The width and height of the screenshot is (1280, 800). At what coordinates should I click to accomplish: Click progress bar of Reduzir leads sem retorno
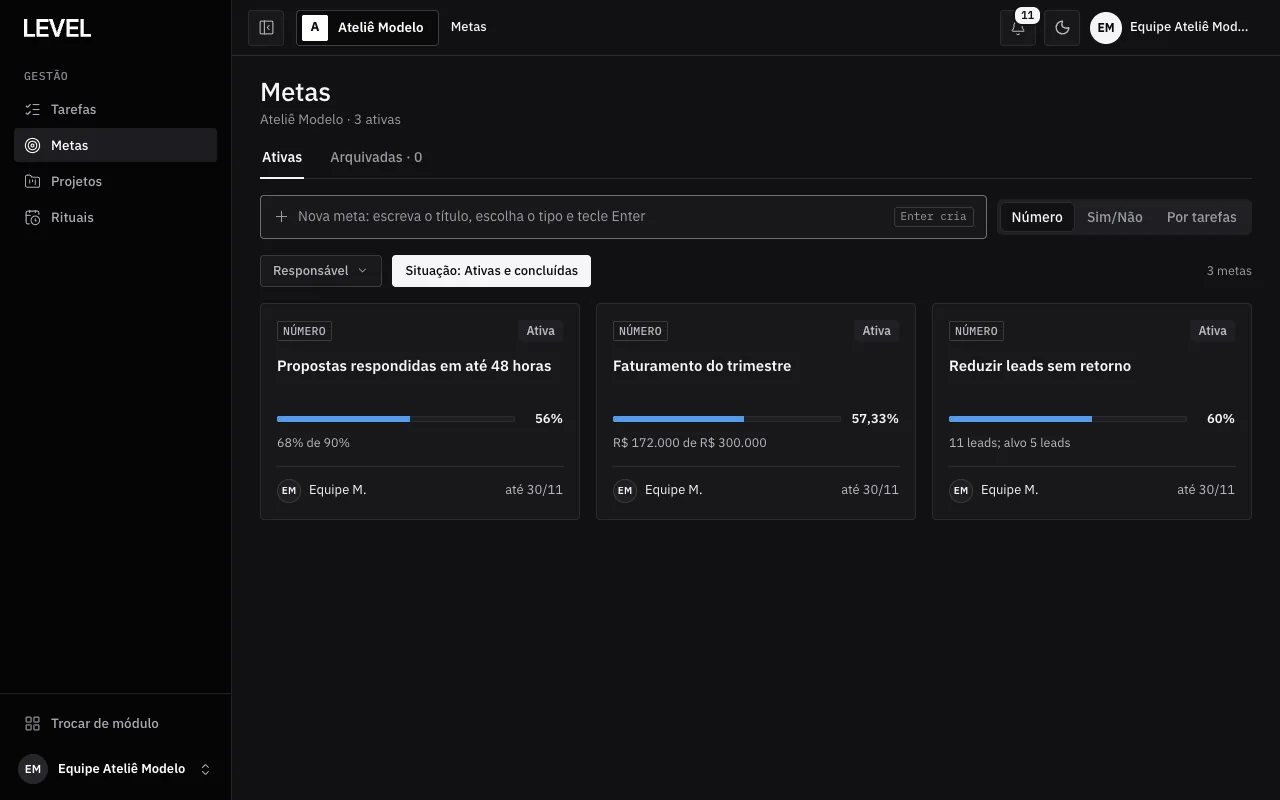[x=1067, y=419]
